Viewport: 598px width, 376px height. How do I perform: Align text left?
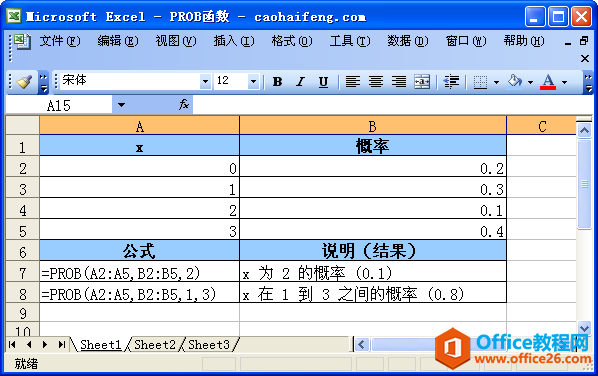(x=352, y=82)
